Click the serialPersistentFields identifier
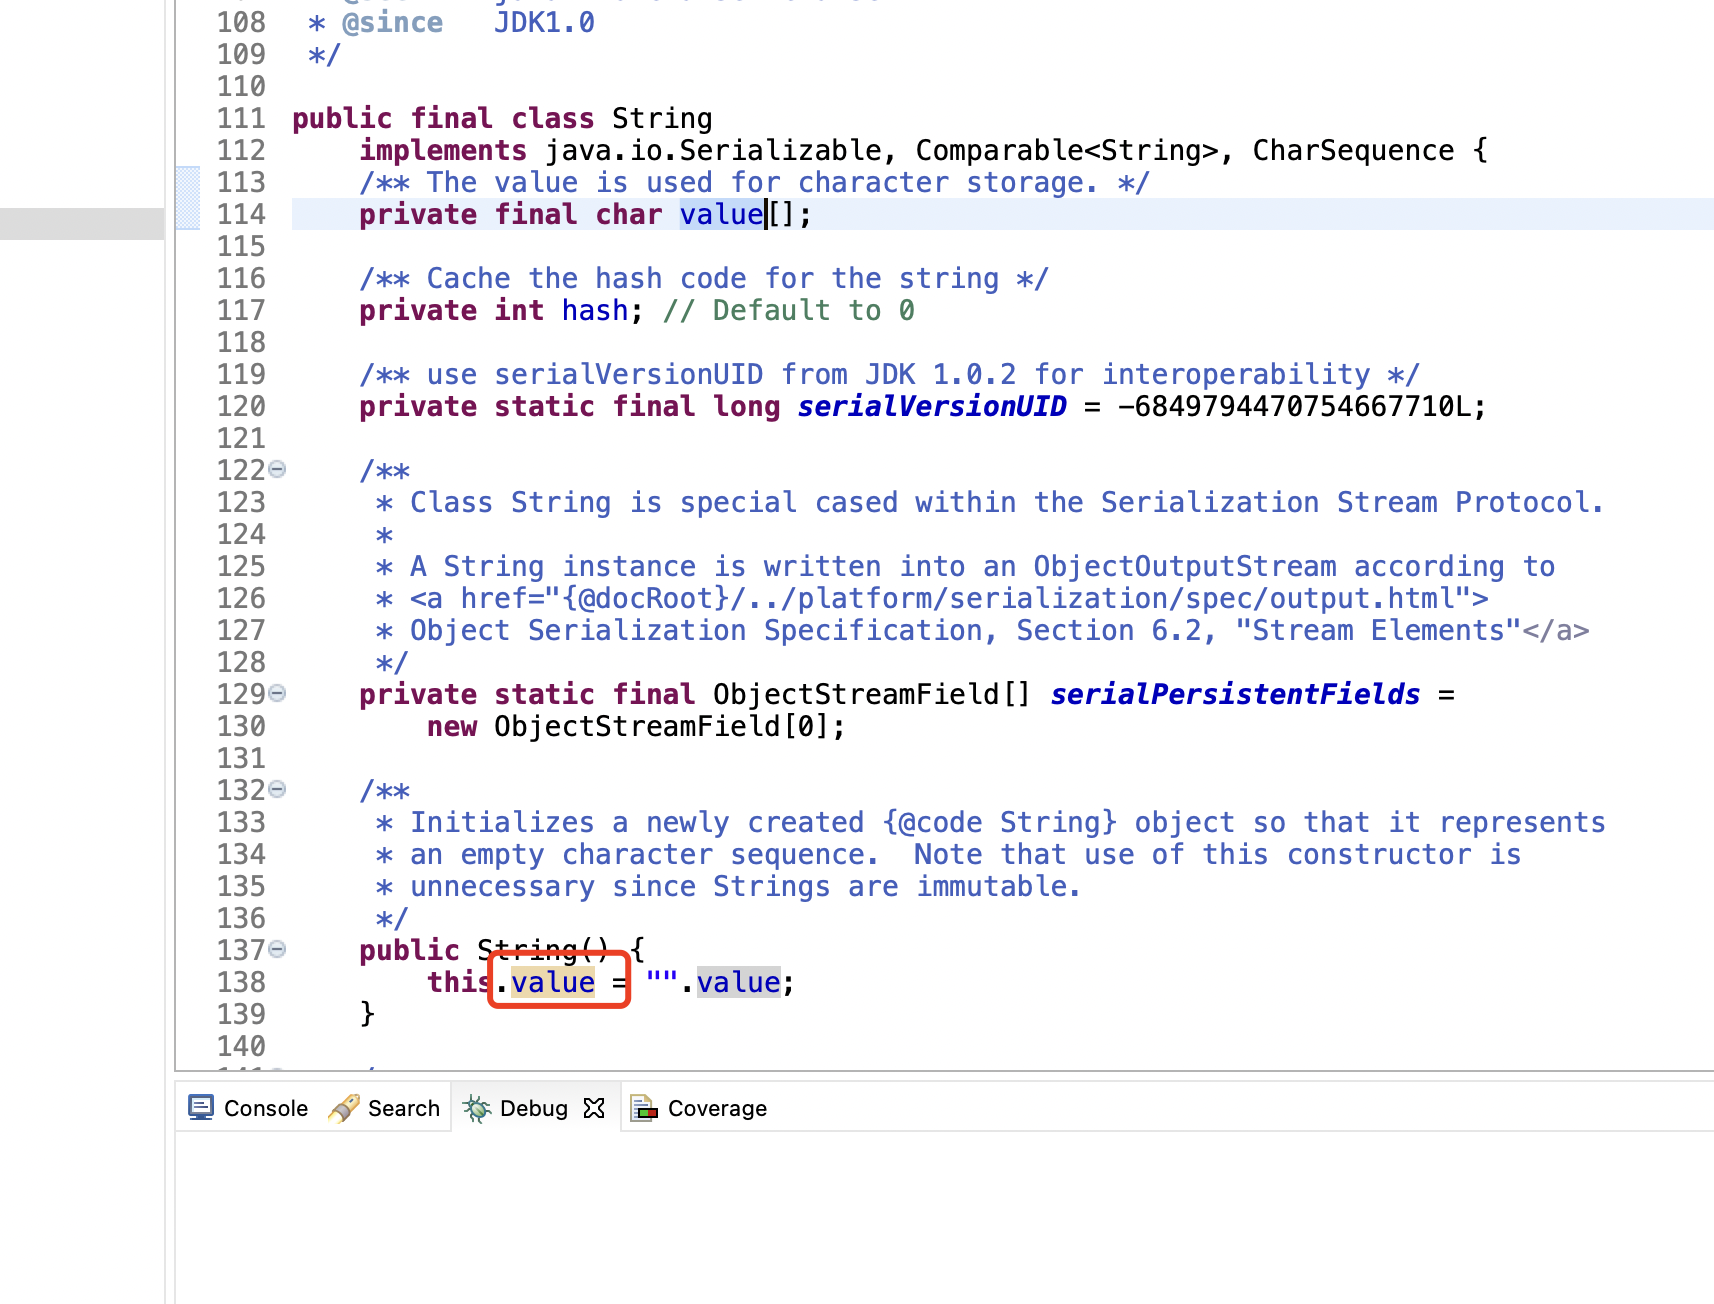 [1234, 694]
